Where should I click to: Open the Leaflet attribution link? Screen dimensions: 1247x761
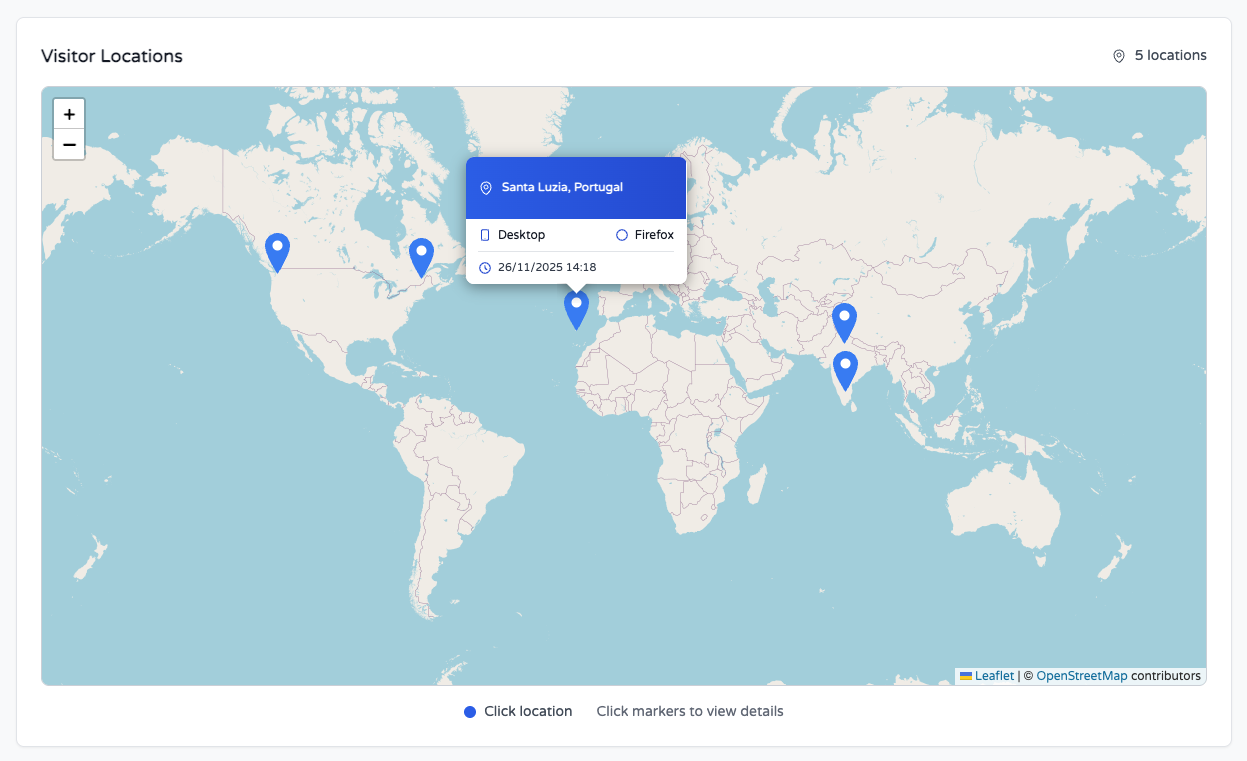click(994, 675)
